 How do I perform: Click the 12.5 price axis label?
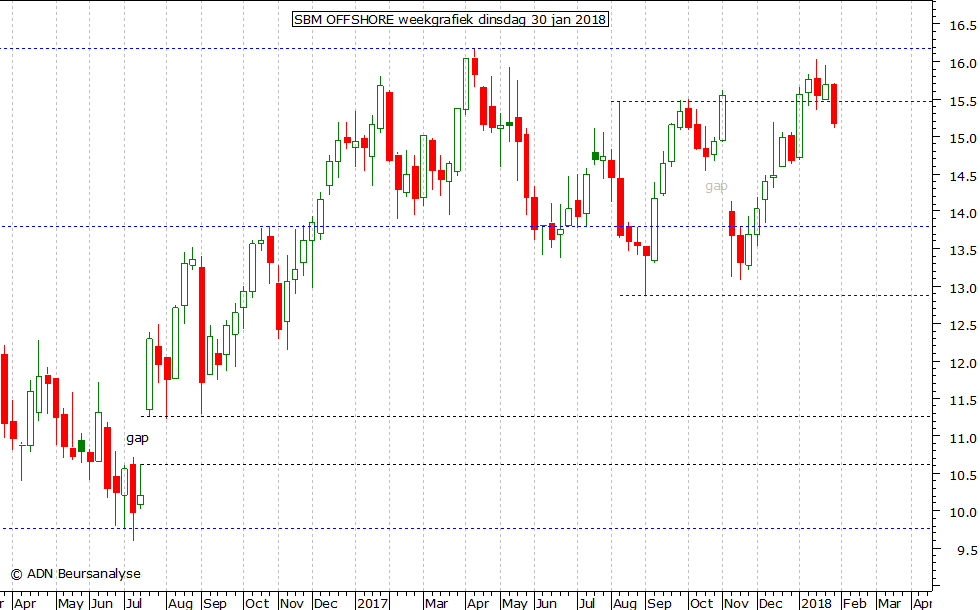tap(962, 326)
